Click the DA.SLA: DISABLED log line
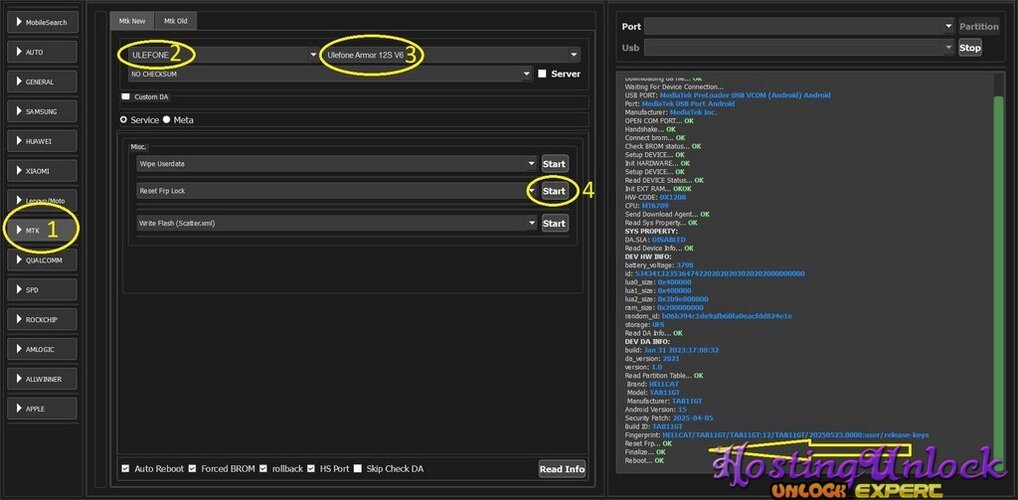 654,240
